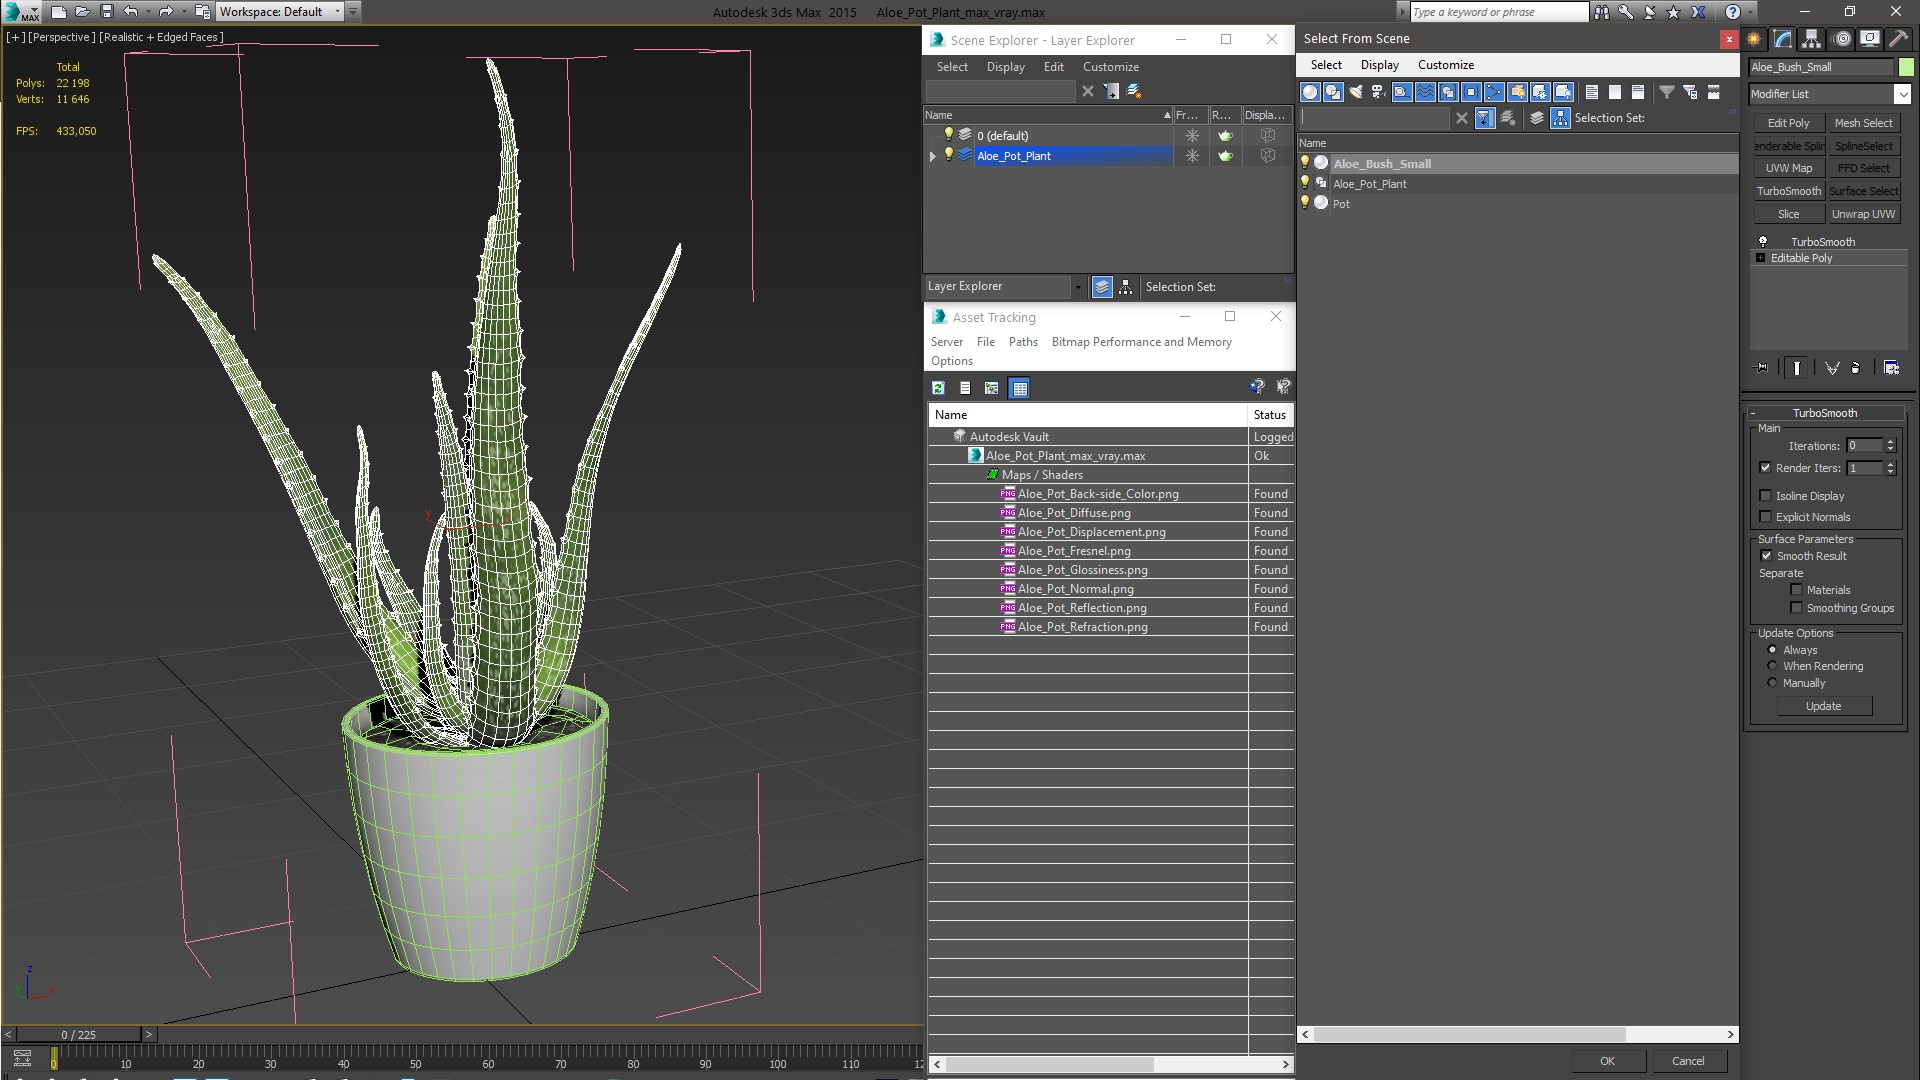Toggle lights display filter in Select From Scene
The image size is (1920, 1080).
click(x=1355, y=92)
